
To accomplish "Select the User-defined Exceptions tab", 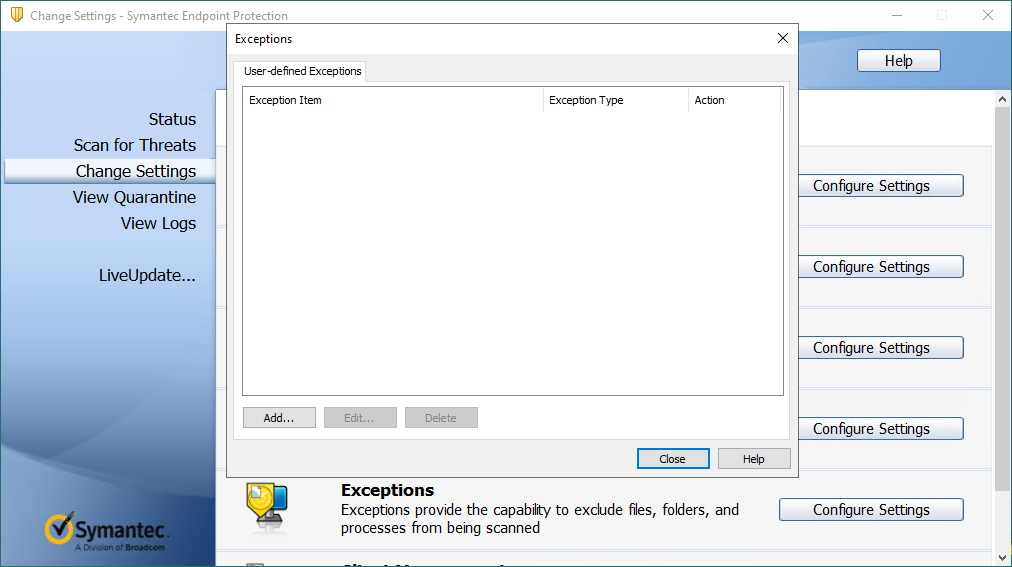I will point(302,71).
